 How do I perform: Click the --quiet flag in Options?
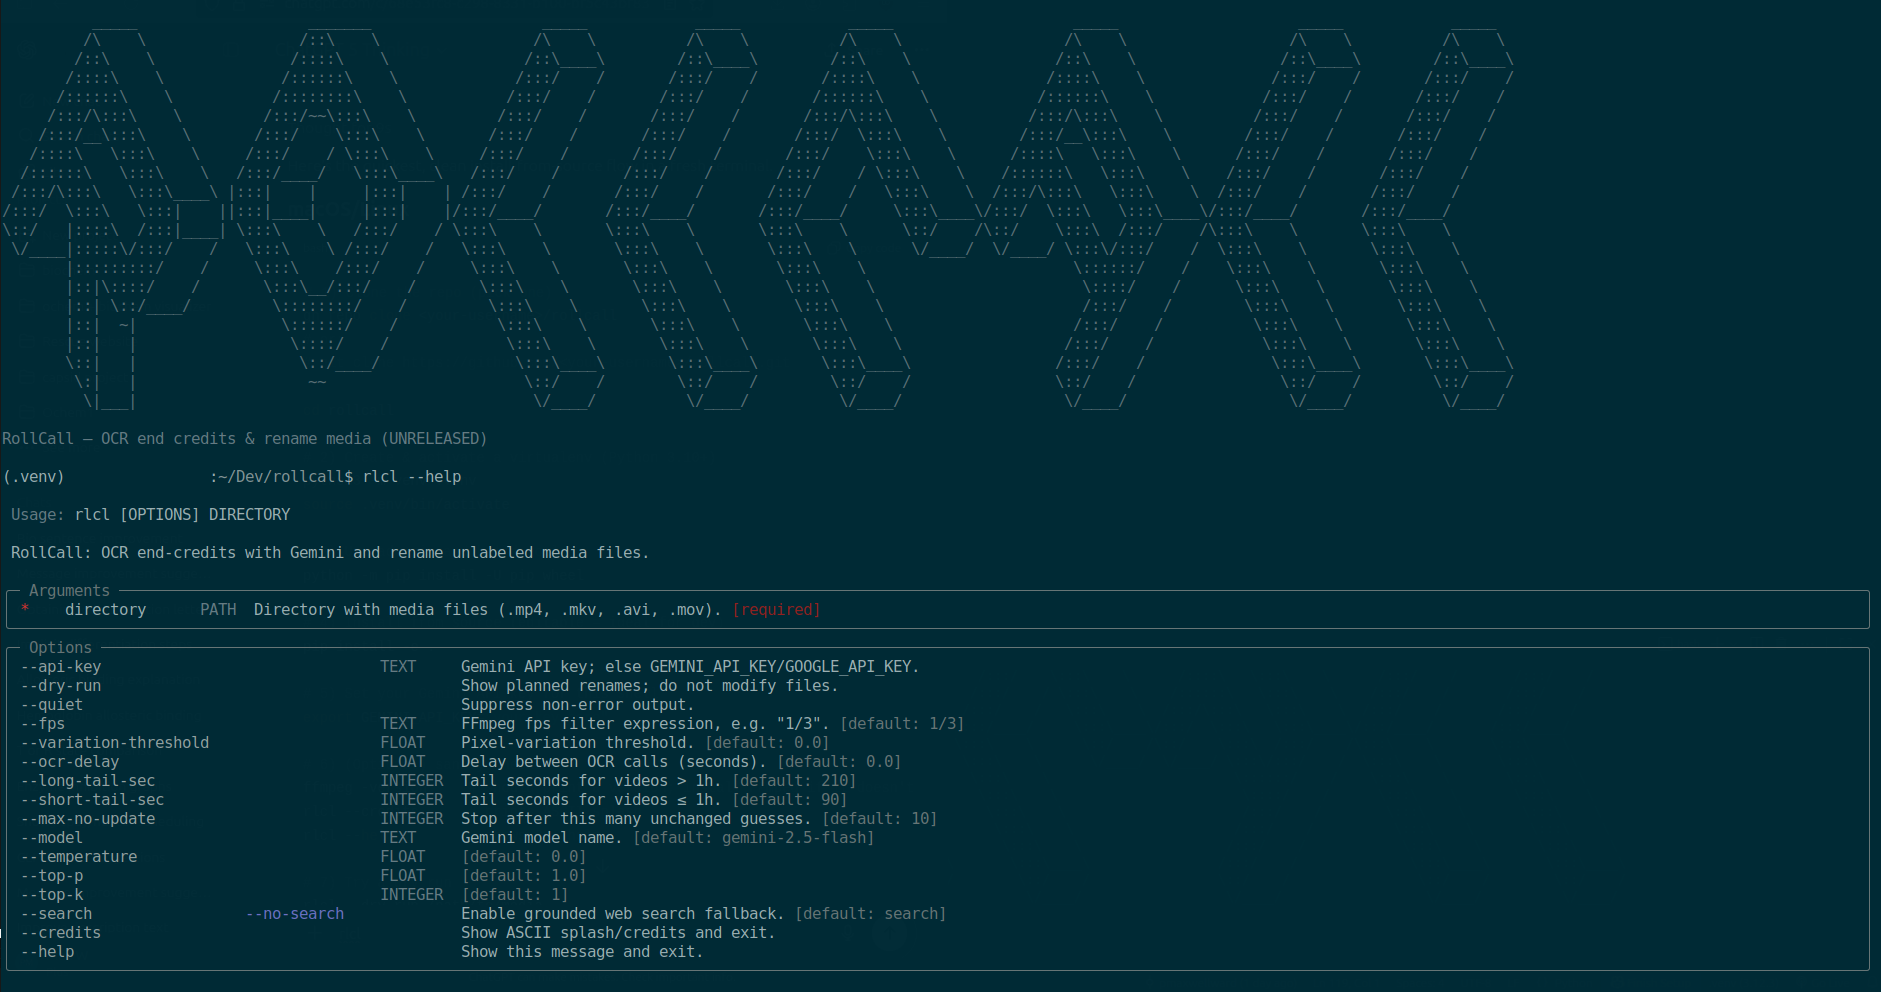[52, 705]
